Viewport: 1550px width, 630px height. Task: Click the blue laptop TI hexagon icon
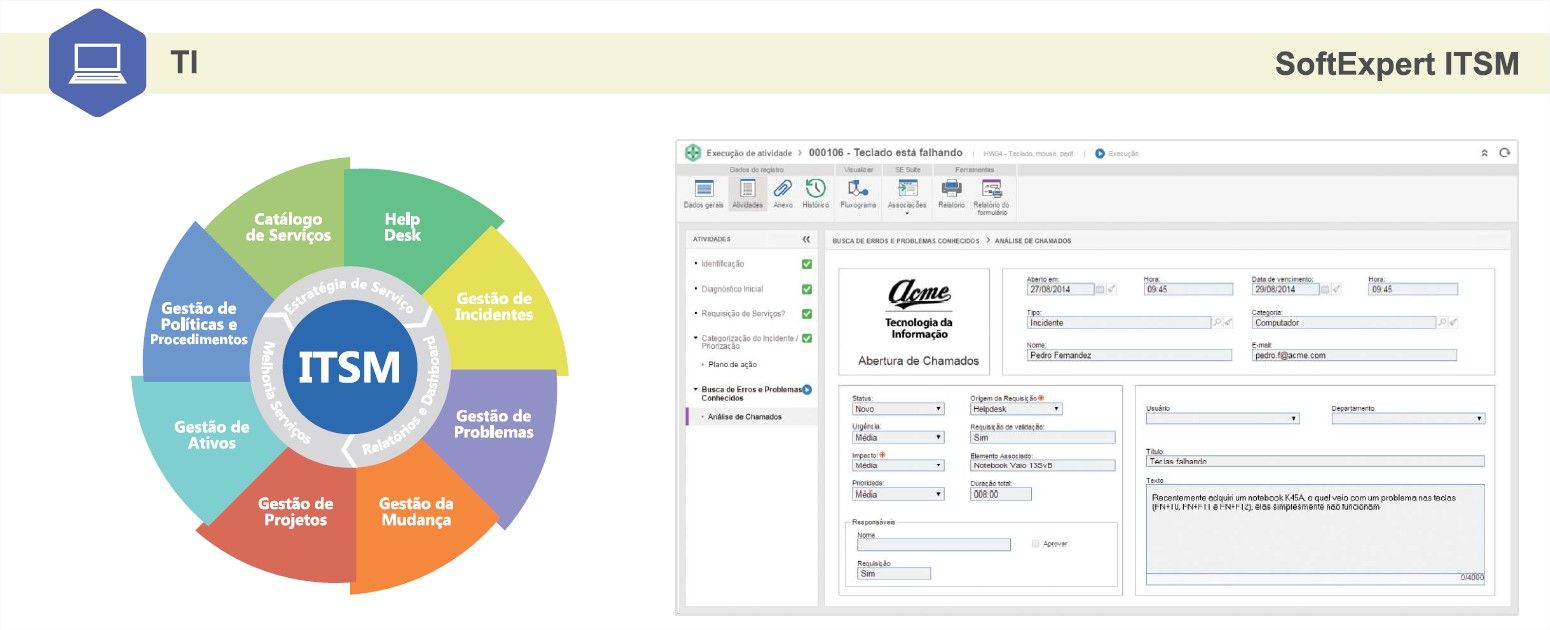coord(97,62)
